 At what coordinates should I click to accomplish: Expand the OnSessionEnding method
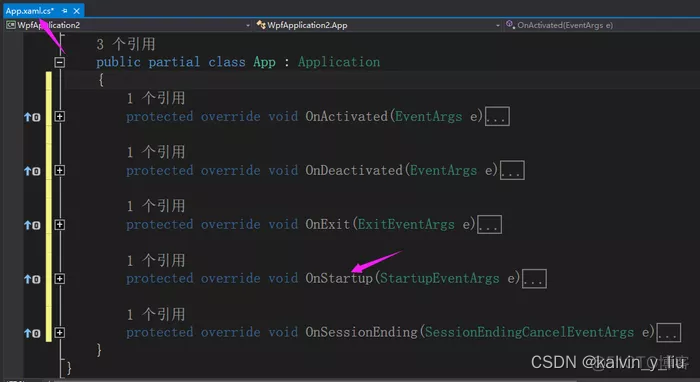point(59,333)
